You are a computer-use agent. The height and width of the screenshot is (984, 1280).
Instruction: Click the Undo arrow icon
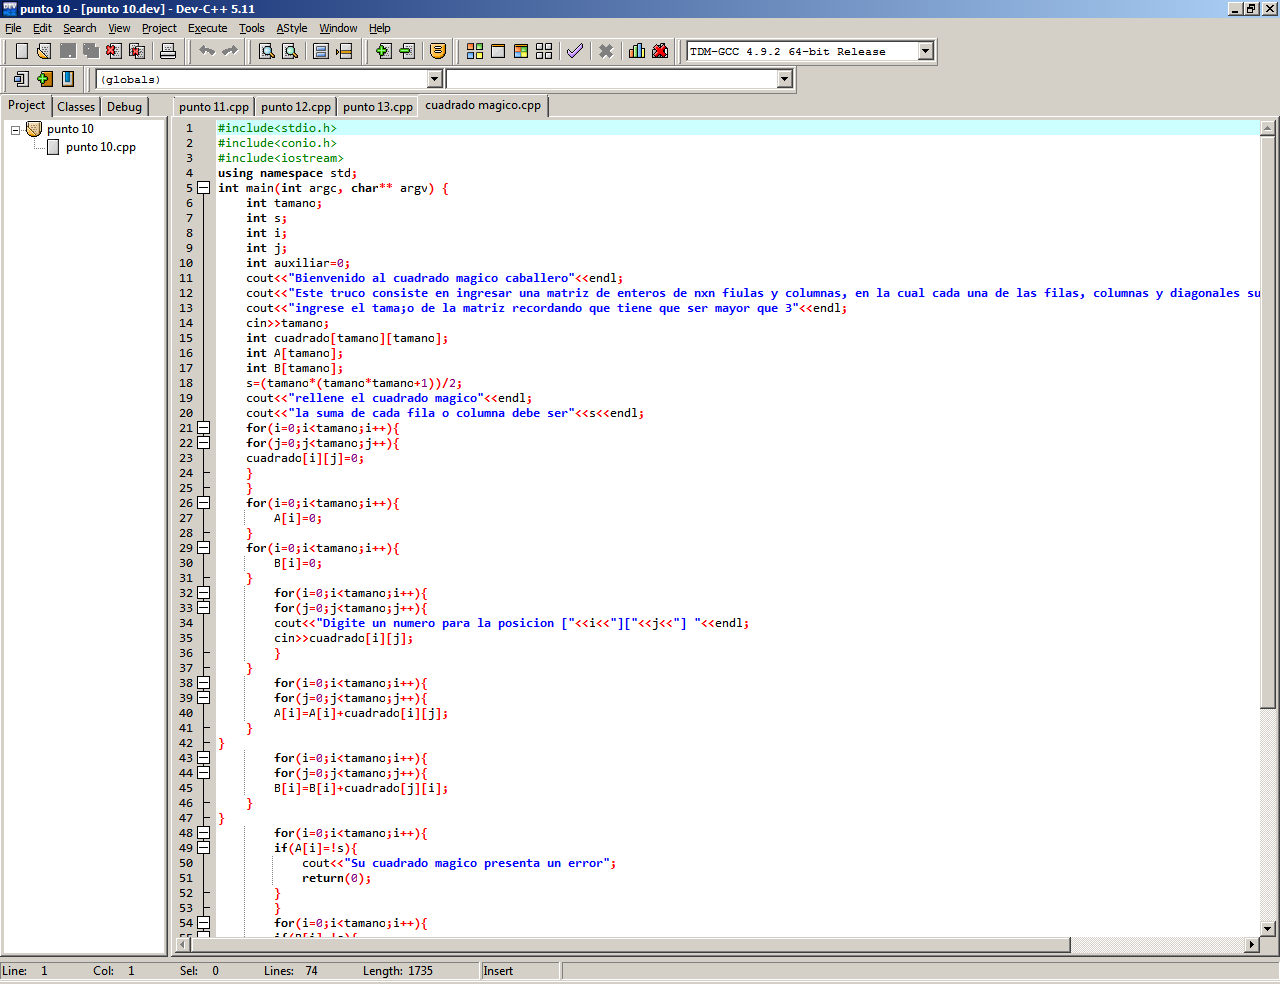pyautogui.click(x=207, y=51)
